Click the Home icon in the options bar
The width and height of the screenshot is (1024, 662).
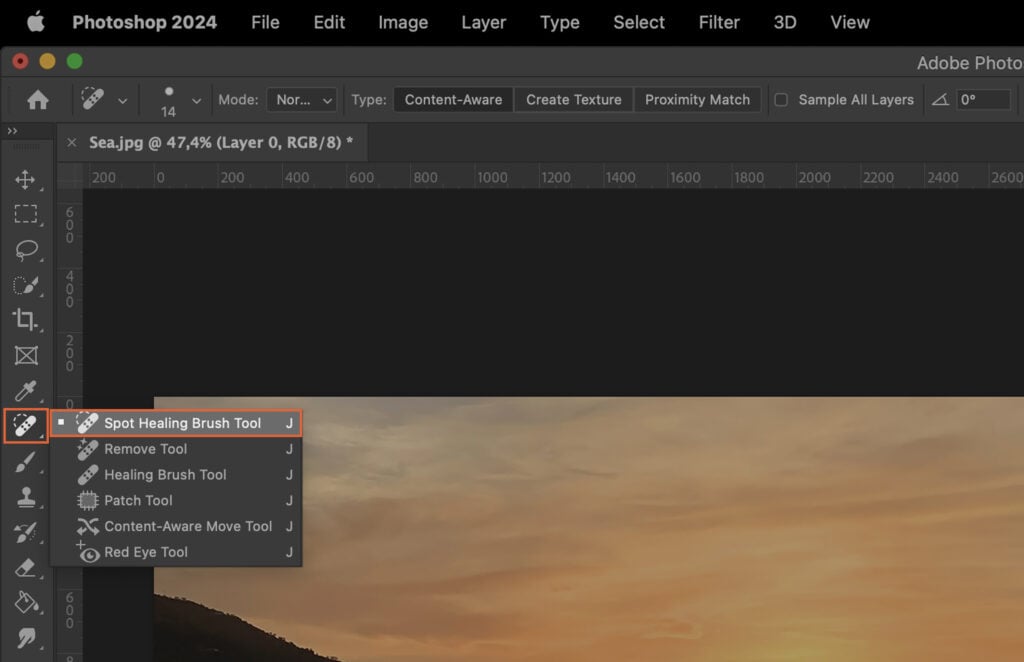coord(39,100)
